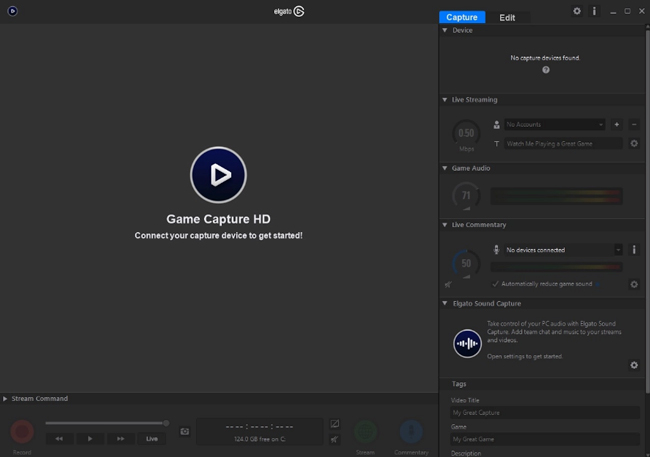Click the play playback button
Image resolution: width=650 pixels, height=457 pixels.
(x=90, y=439)
